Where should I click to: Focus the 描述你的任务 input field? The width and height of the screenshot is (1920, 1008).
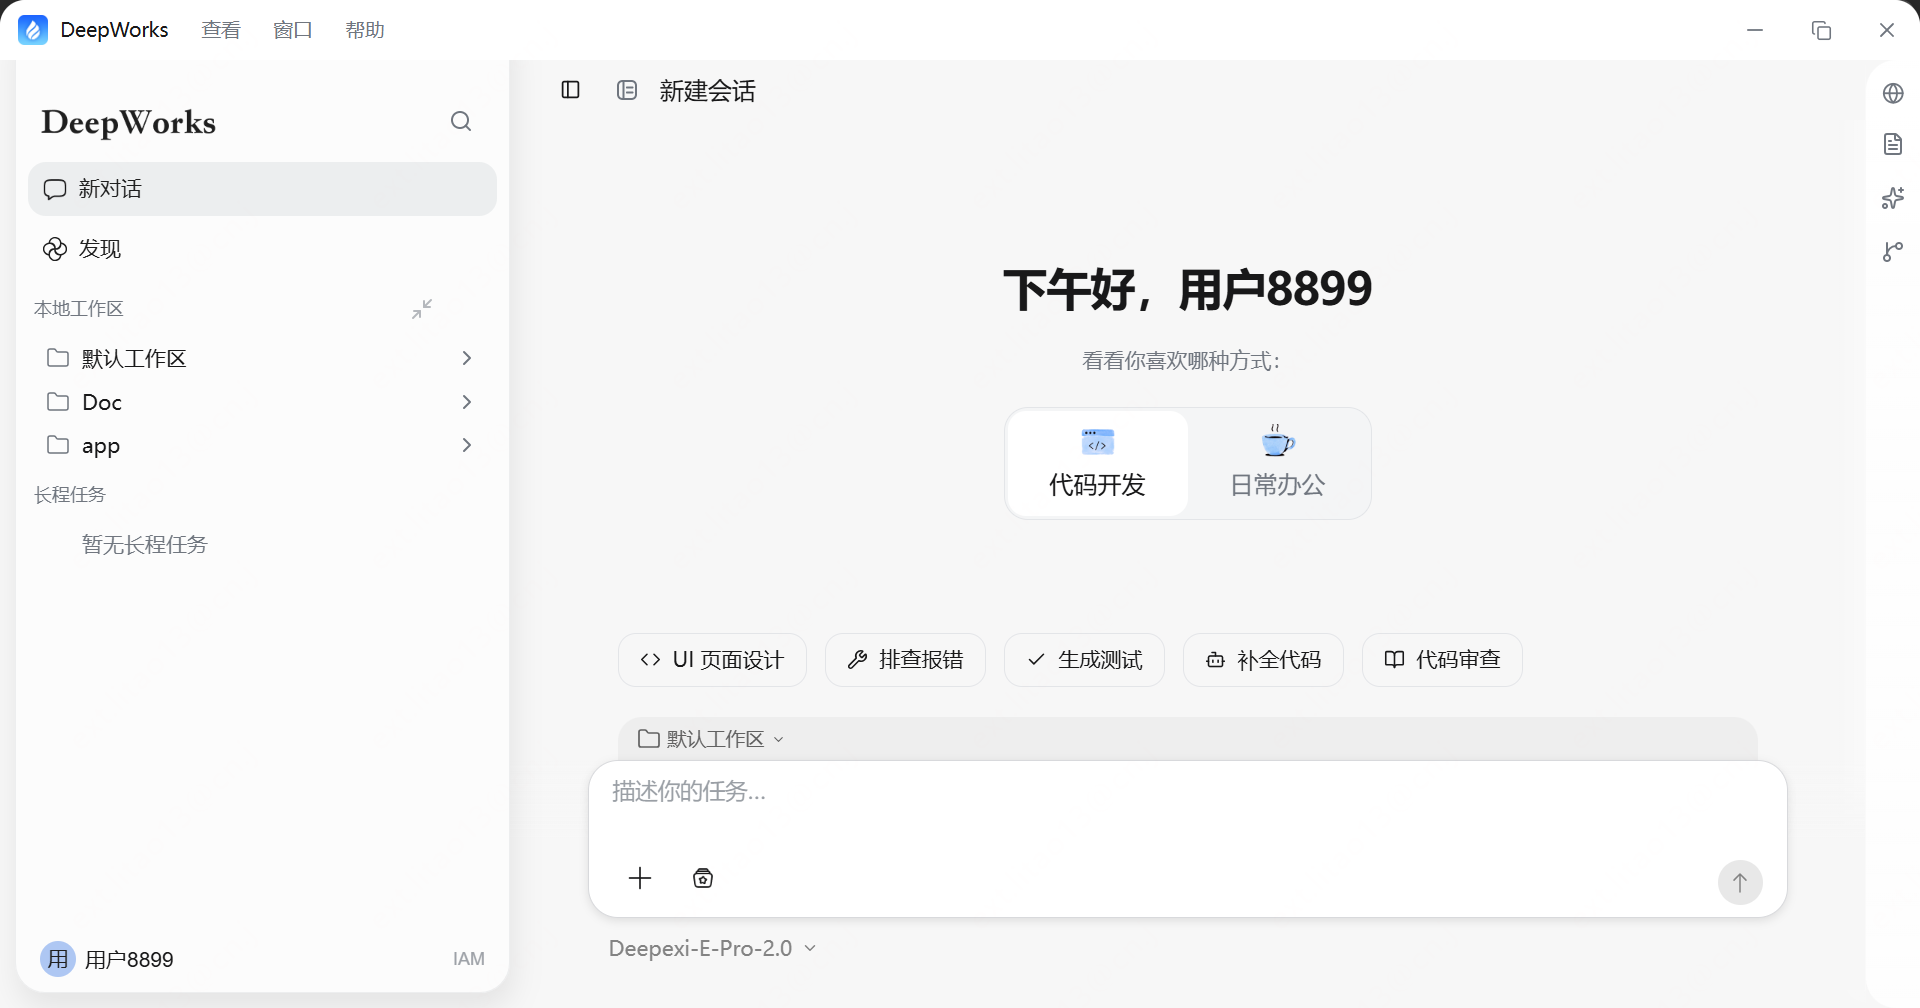tap(1188, 792)
